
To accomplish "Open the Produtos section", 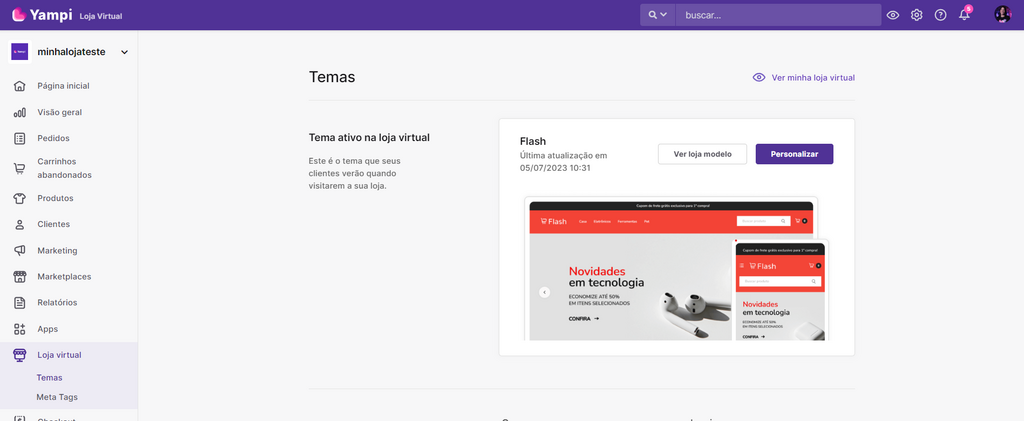I will (x=56, y=198).
